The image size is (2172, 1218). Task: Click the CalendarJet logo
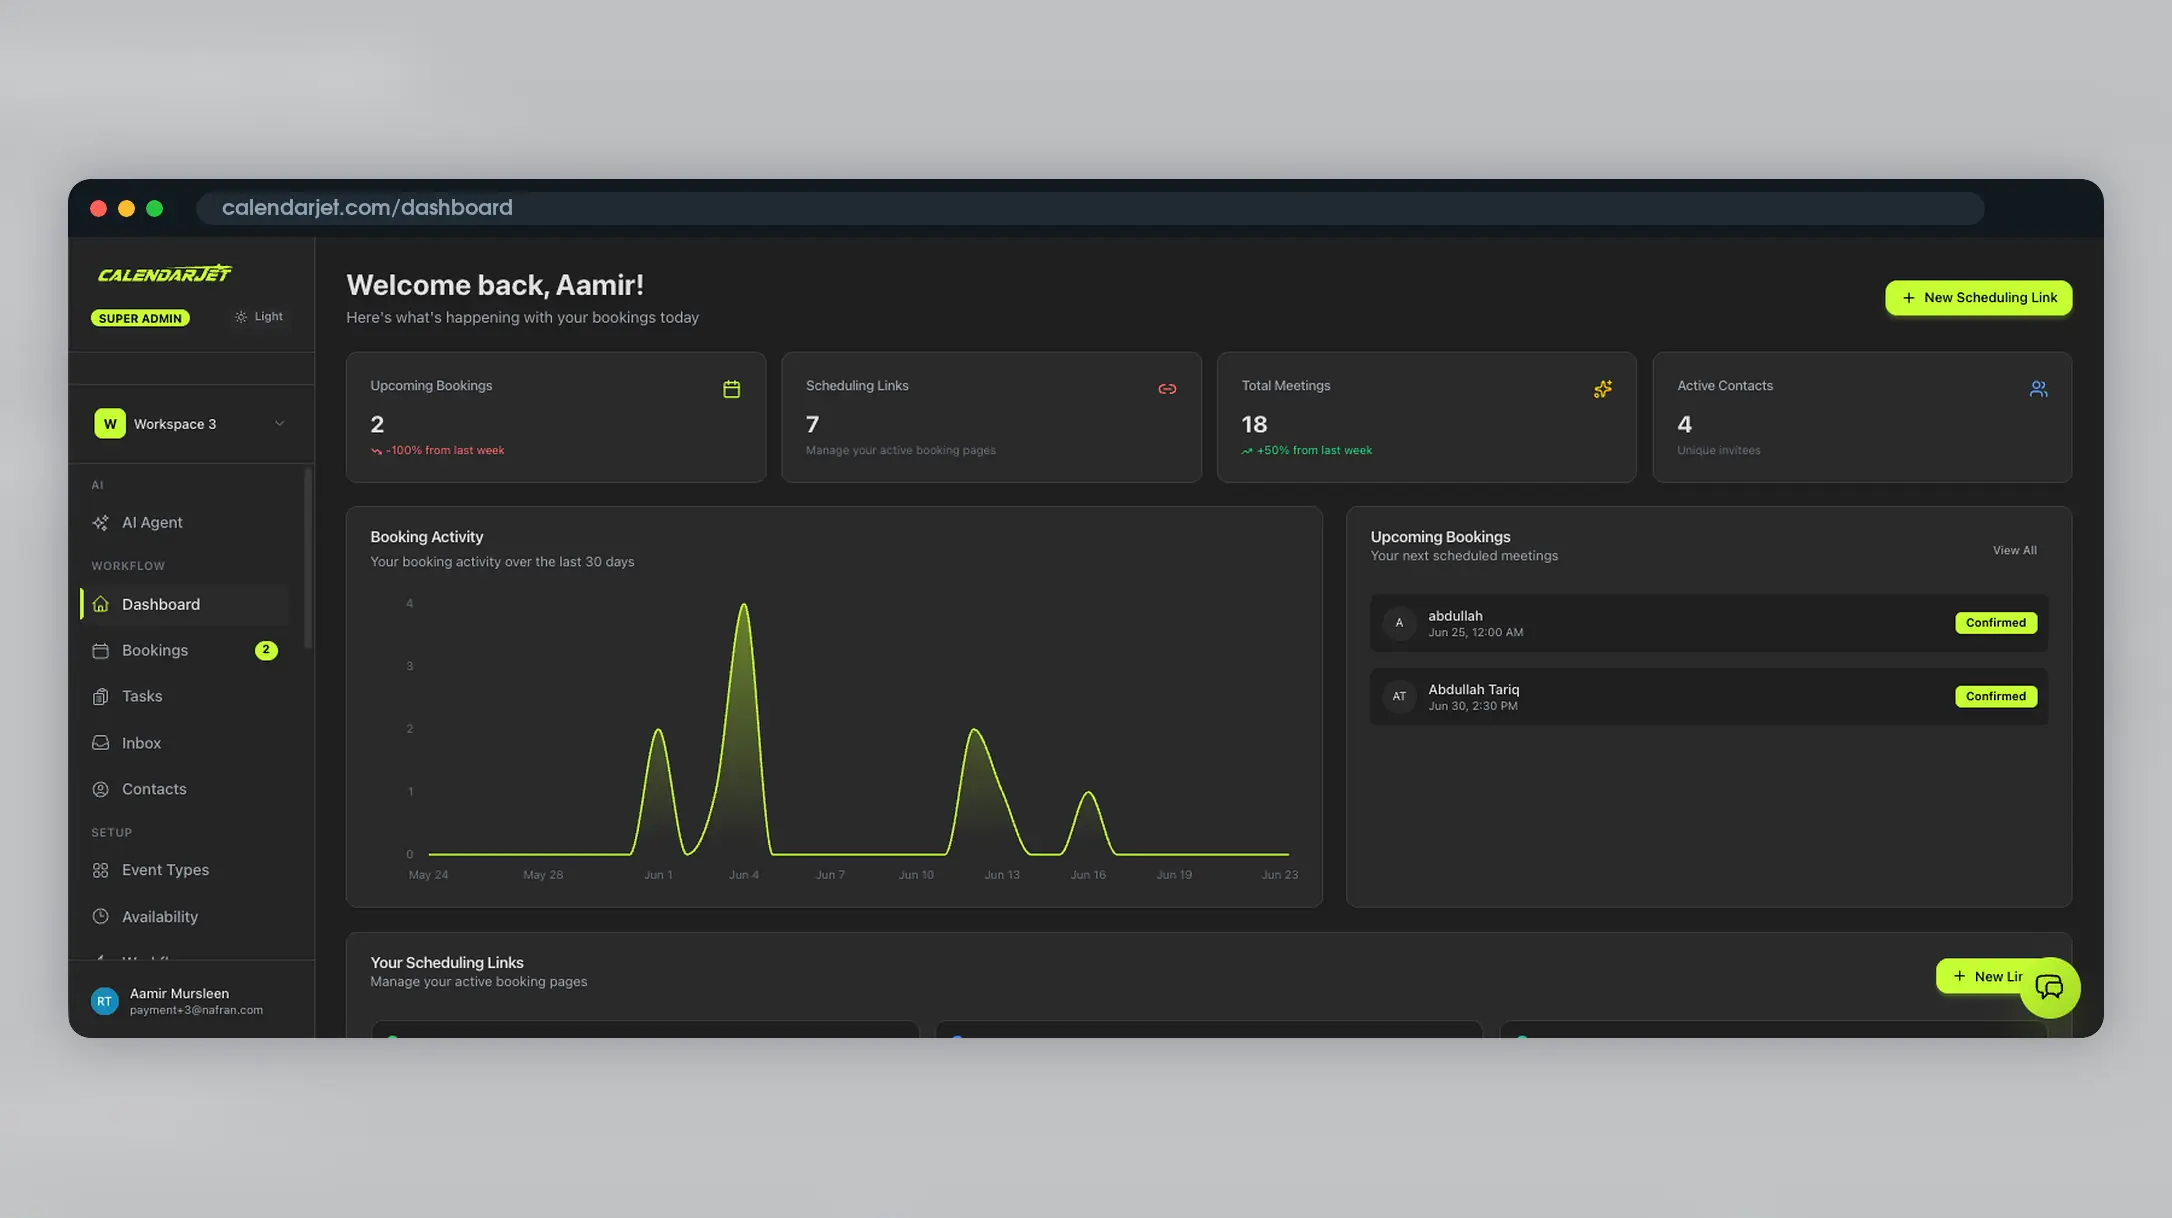[x=165, y=273]
